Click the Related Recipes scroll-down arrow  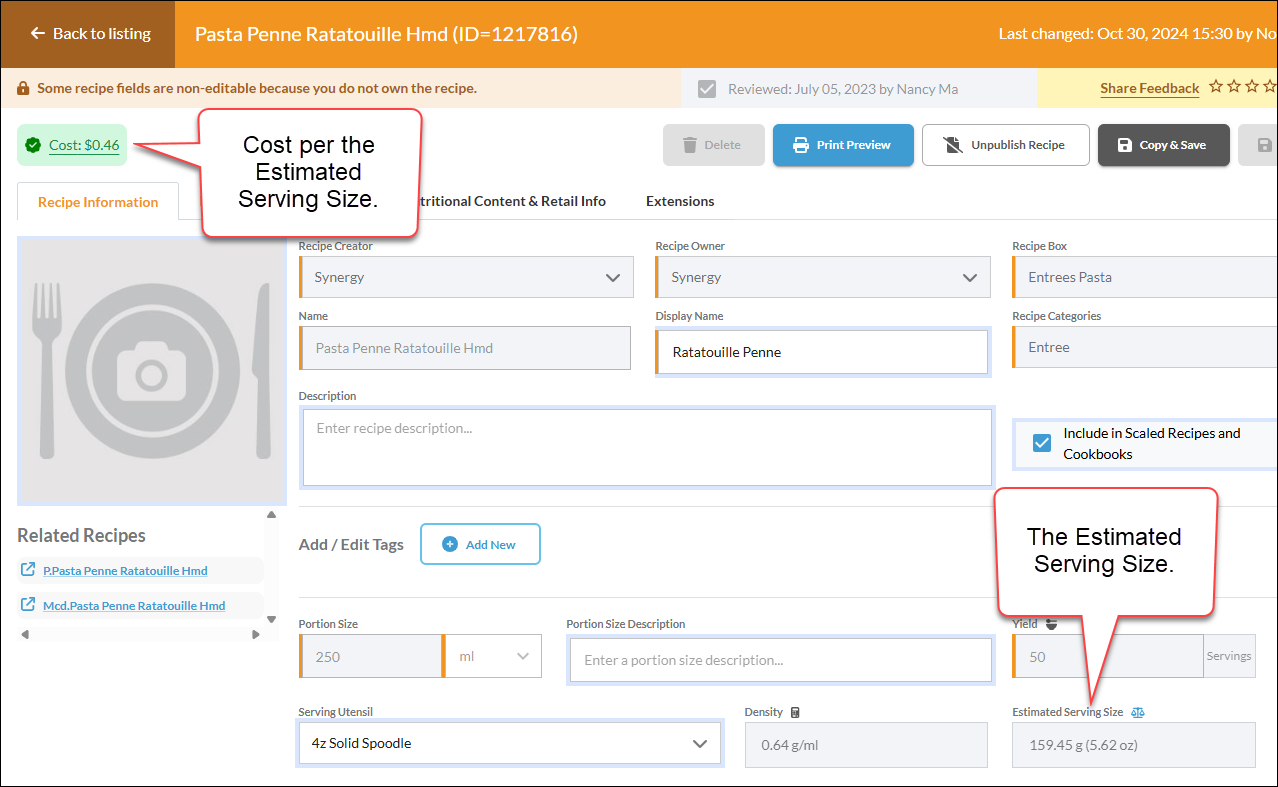pos(271,619)
